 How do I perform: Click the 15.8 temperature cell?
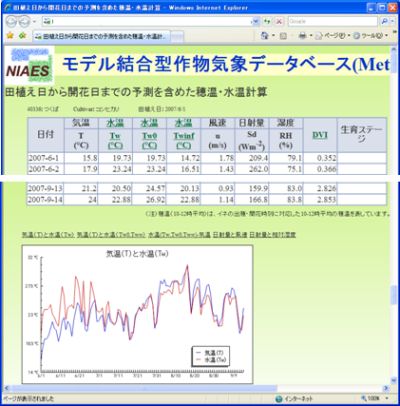[82, 158]
